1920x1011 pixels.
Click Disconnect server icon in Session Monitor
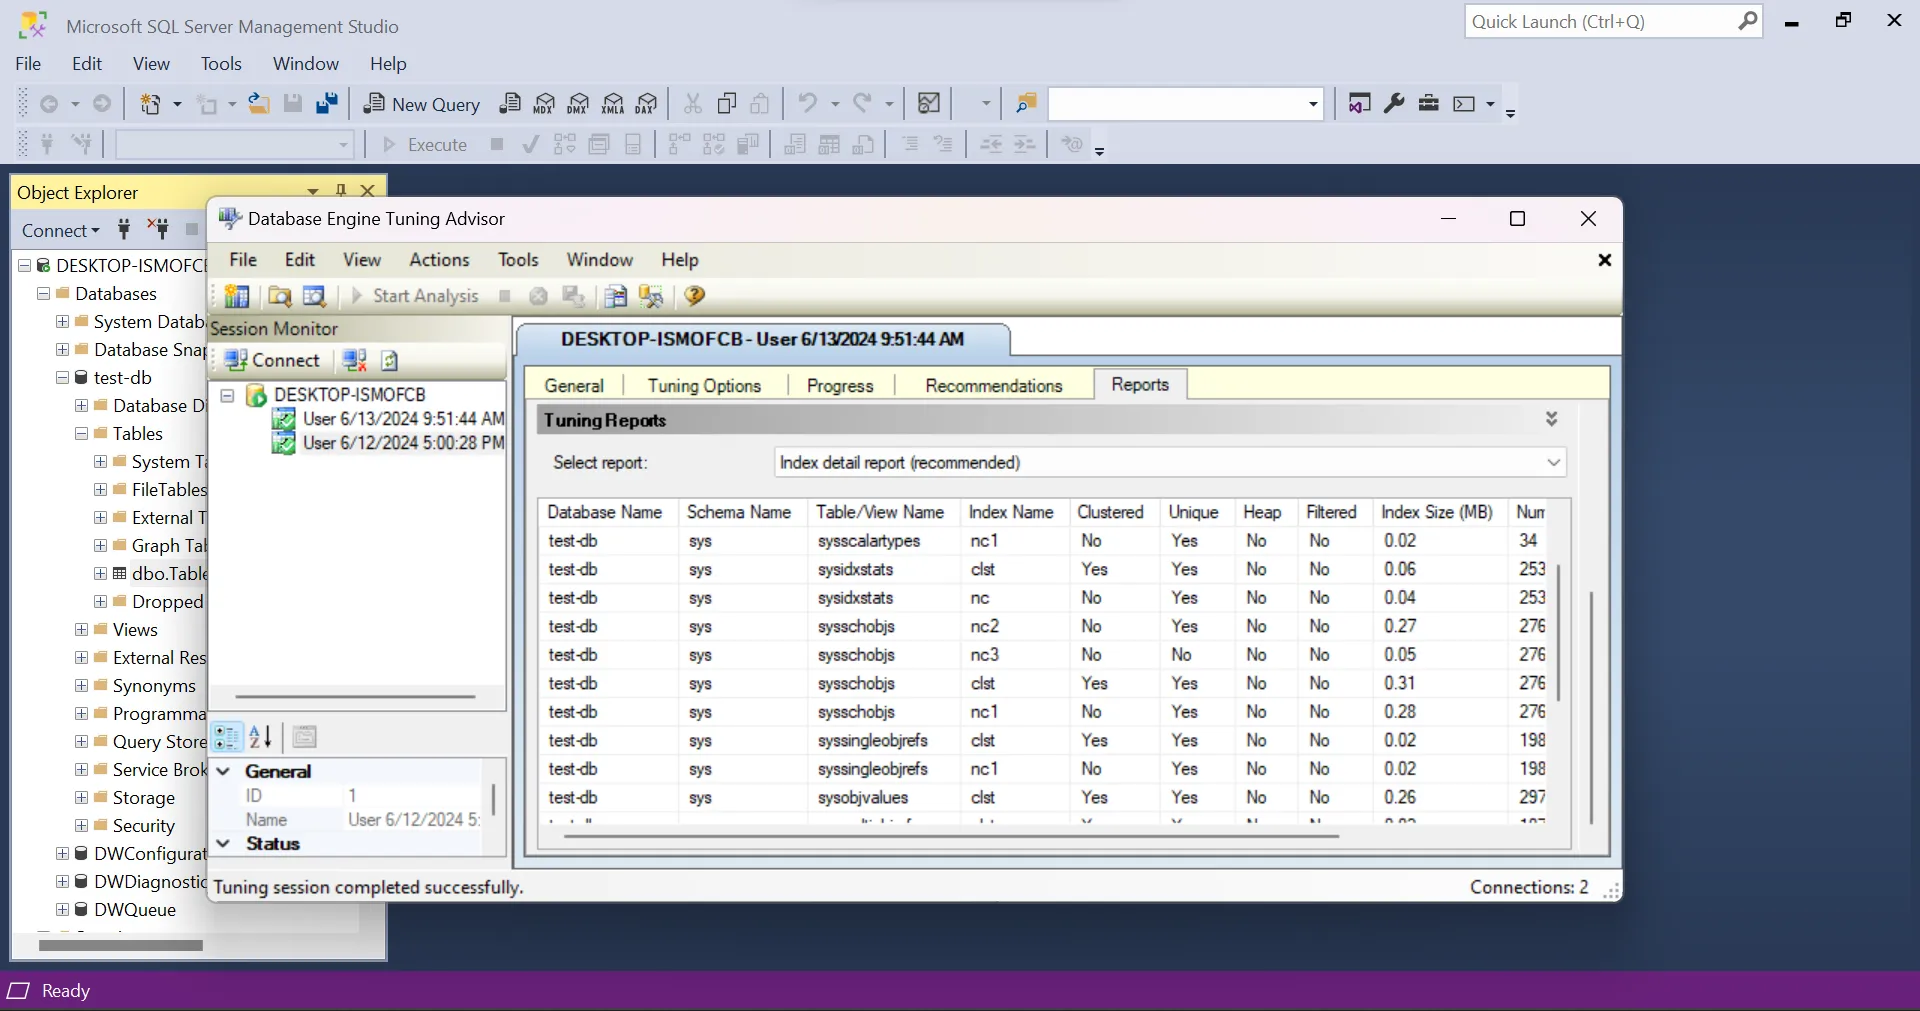(x=354, y=360)
